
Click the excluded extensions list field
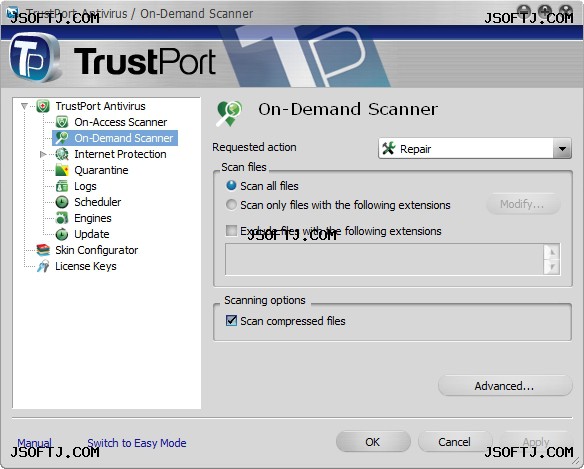pyautogui.click(x=384, y=259)
